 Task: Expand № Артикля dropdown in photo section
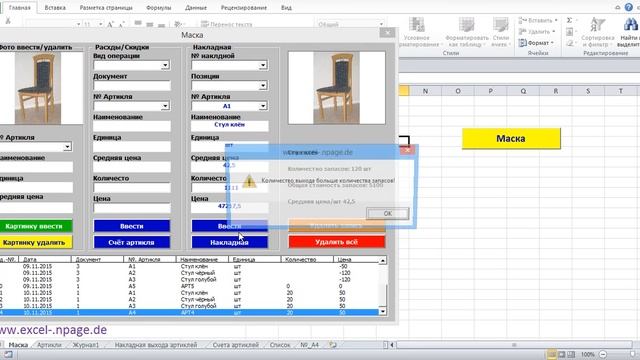click(67, 146)
